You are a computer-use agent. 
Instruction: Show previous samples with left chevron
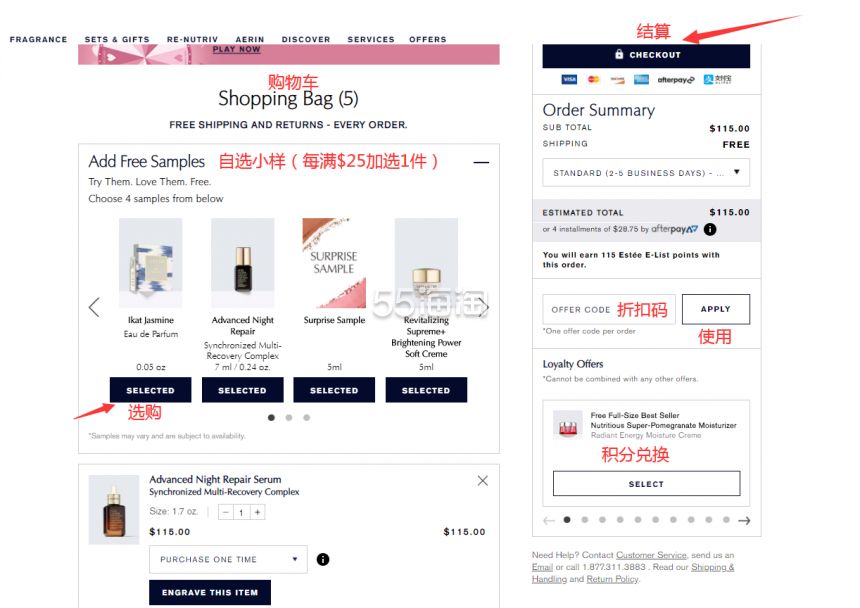tap(94, 307)
